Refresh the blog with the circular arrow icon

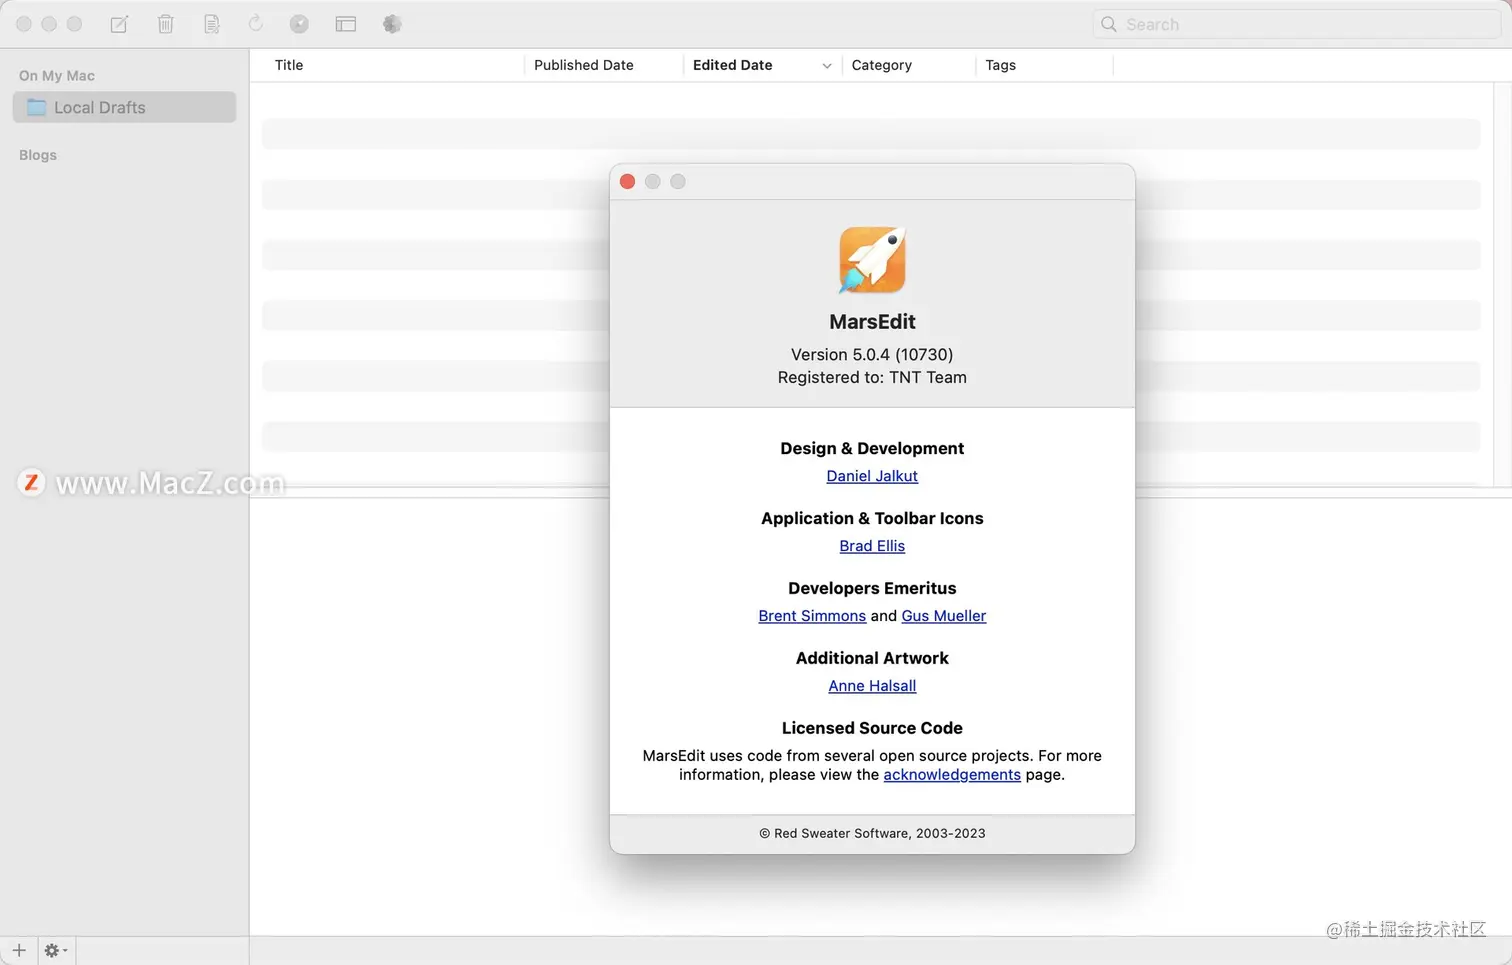256,23
